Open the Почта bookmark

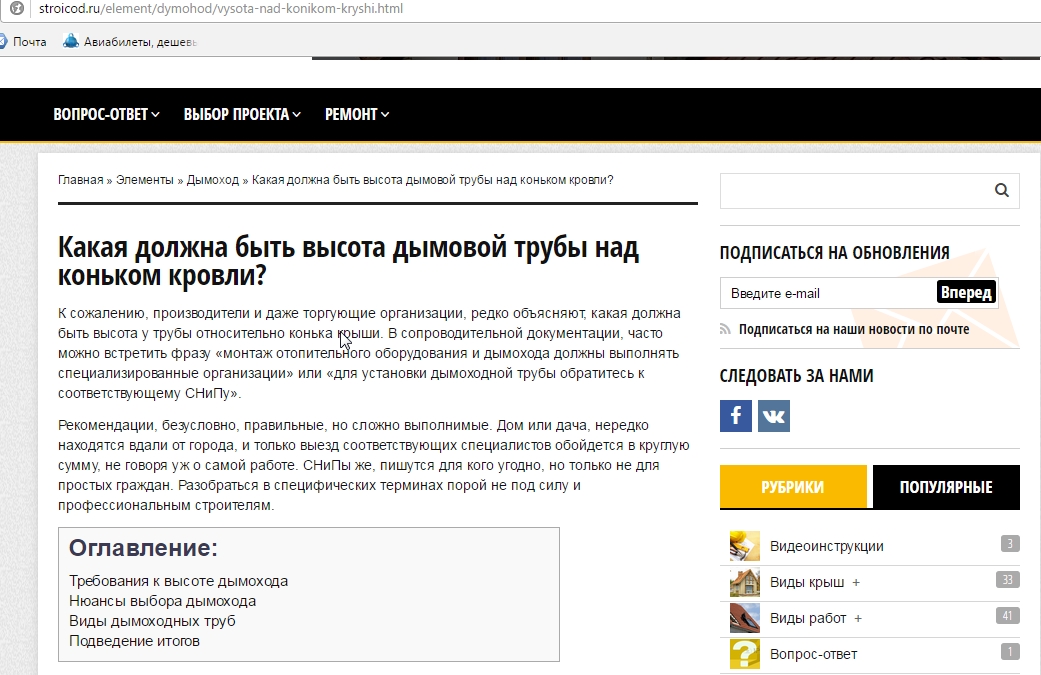(x=30, y=42)
